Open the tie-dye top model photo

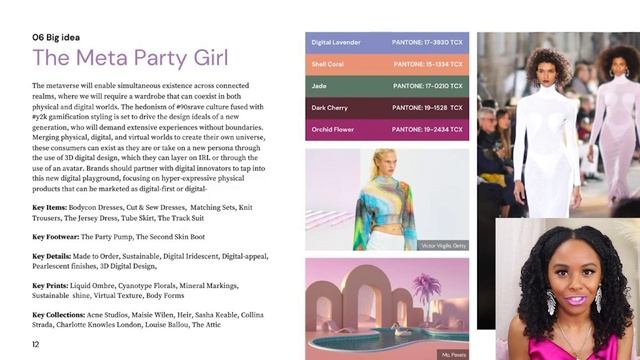(387, 200)
